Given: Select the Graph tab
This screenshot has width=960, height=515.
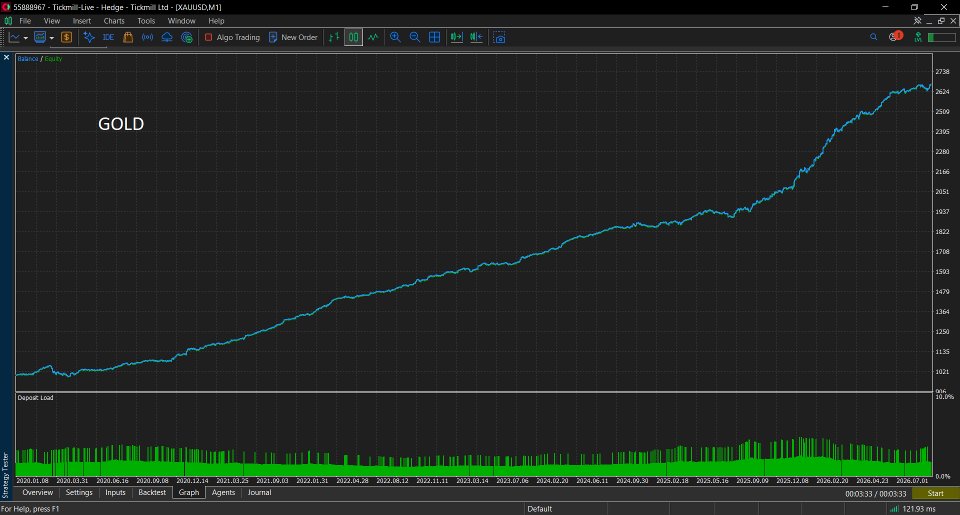Looking at the screenshot, I should coord(189,492).
